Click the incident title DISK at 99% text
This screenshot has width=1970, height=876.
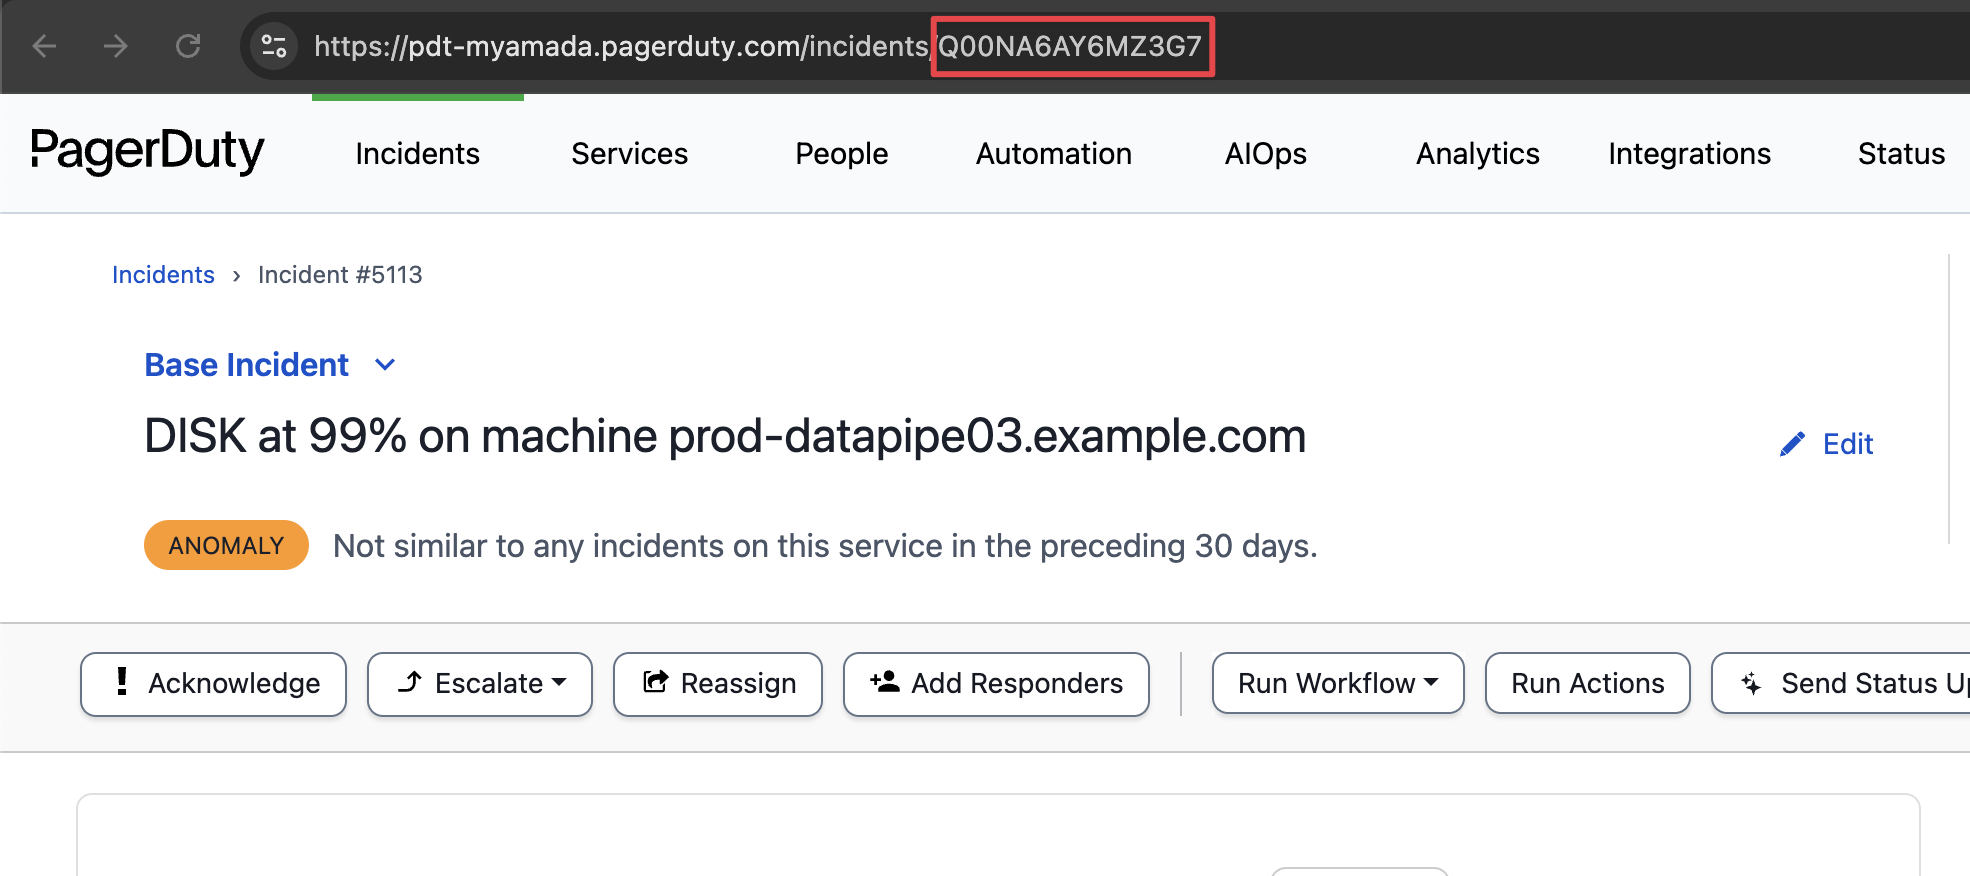pyautogui.click(x=725, y=437)
